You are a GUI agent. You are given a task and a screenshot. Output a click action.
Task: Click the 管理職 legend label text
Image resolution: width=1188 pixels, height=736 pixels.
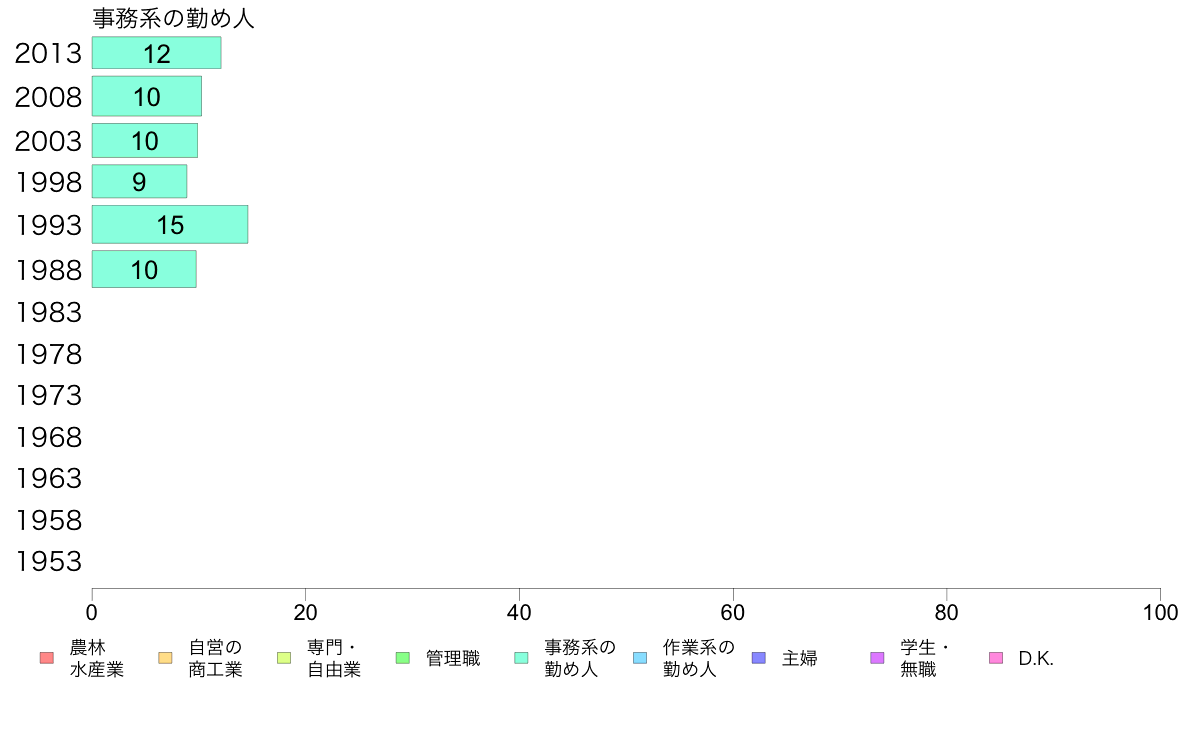coord(453,658)
